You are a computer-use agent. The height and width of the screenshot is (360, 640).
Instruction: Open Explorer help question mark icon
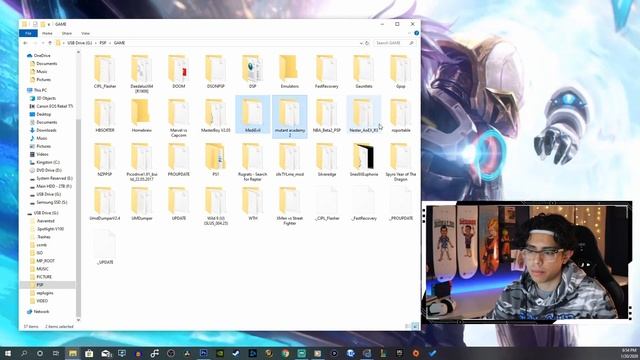(x=416, y=33)
